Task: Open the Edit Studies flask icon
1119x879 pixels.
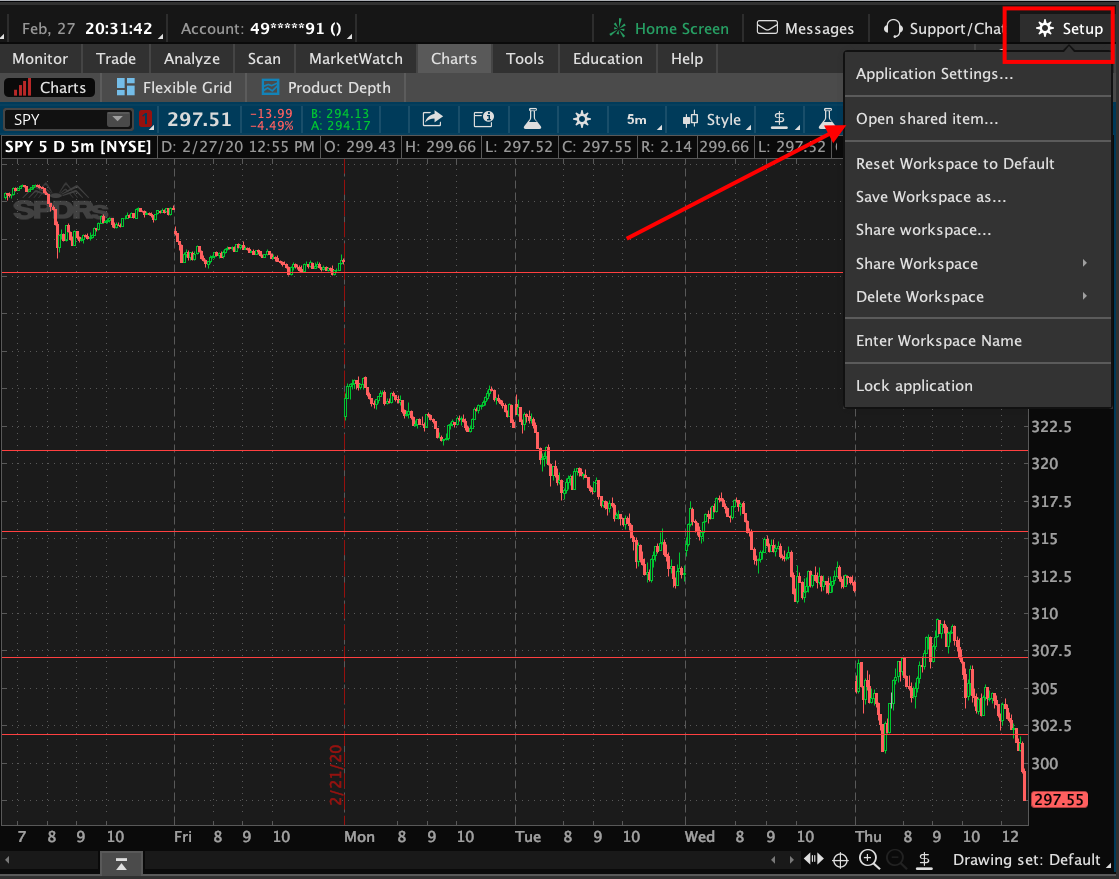Action: [x=532, y=120]
